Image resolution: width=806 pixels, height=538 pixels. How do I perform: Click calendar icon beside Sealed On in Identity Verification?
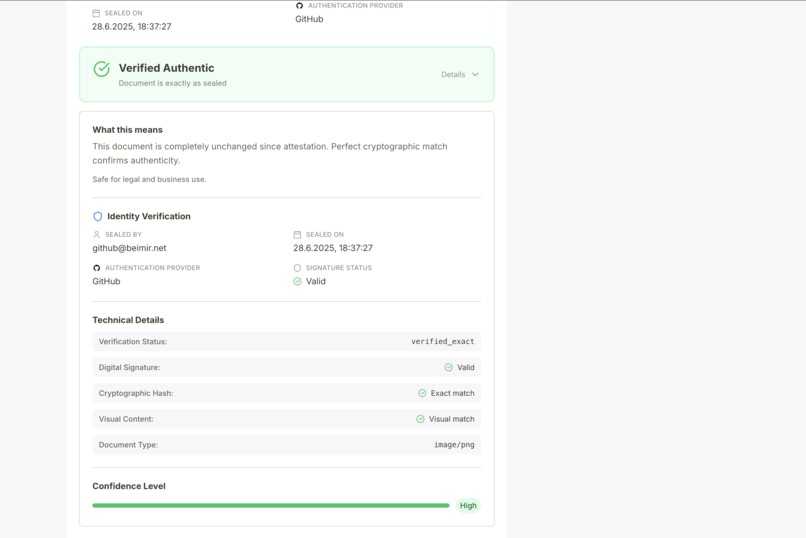pyautogui.click(x=297, y=234)
